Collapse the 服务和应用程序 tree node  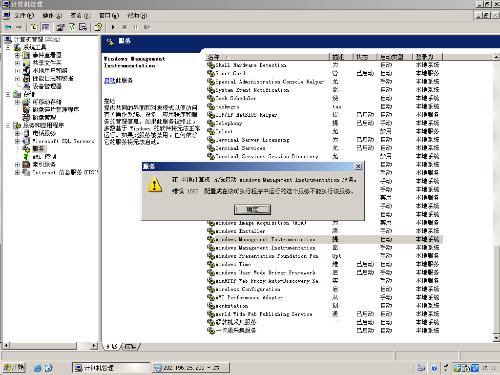pyautogui.click(x=9, y=126)
